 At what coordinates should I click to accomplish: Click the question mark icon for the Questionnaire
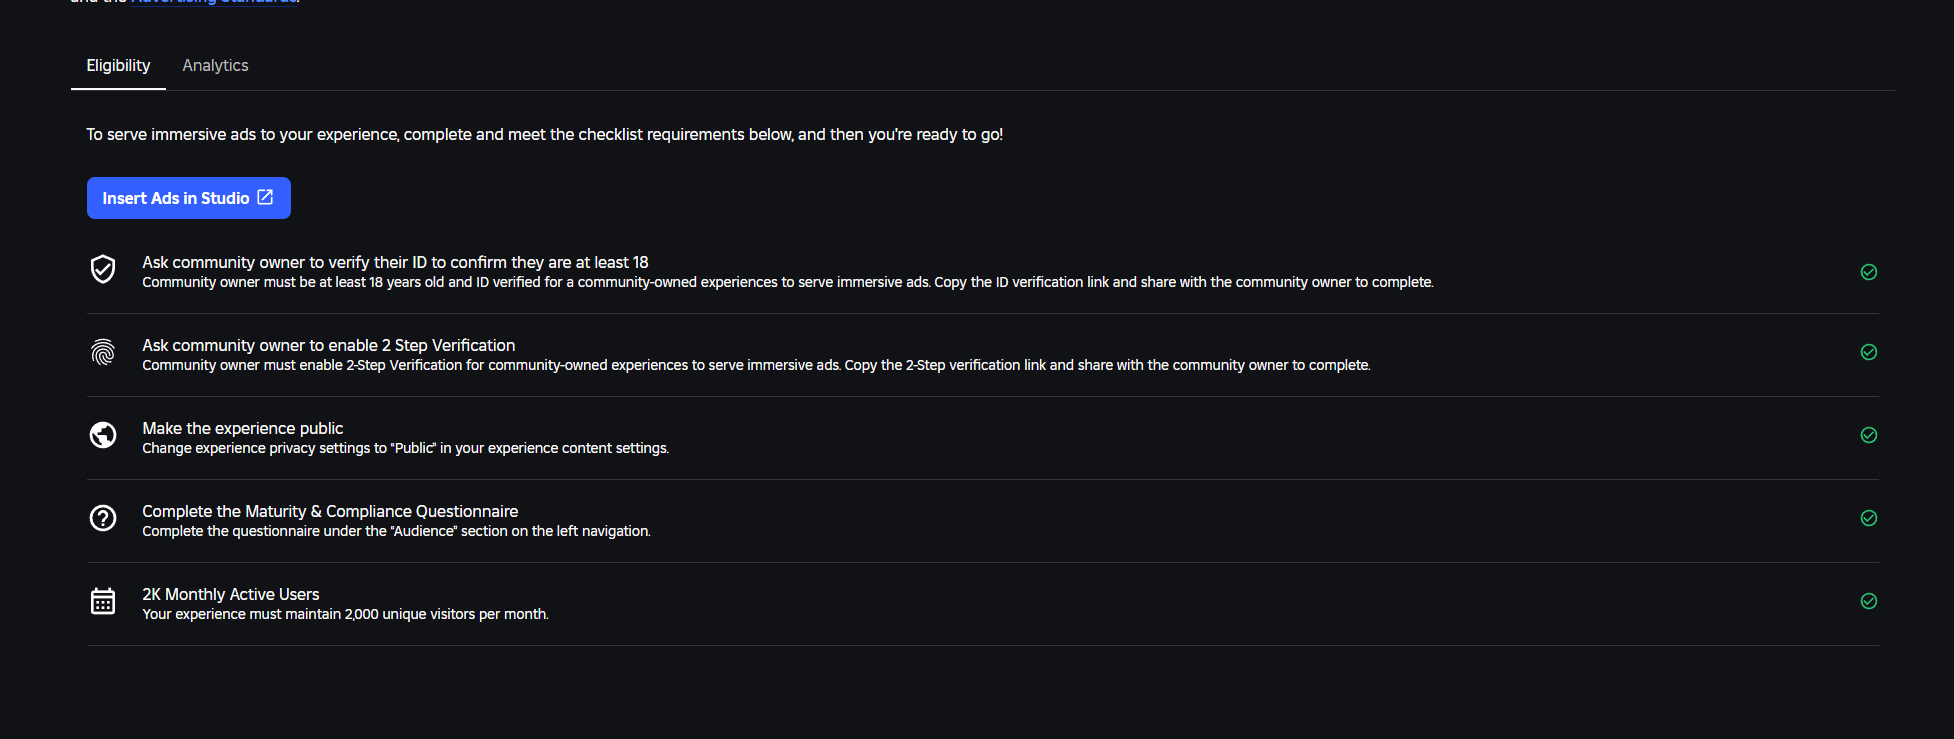pos(103,518)
